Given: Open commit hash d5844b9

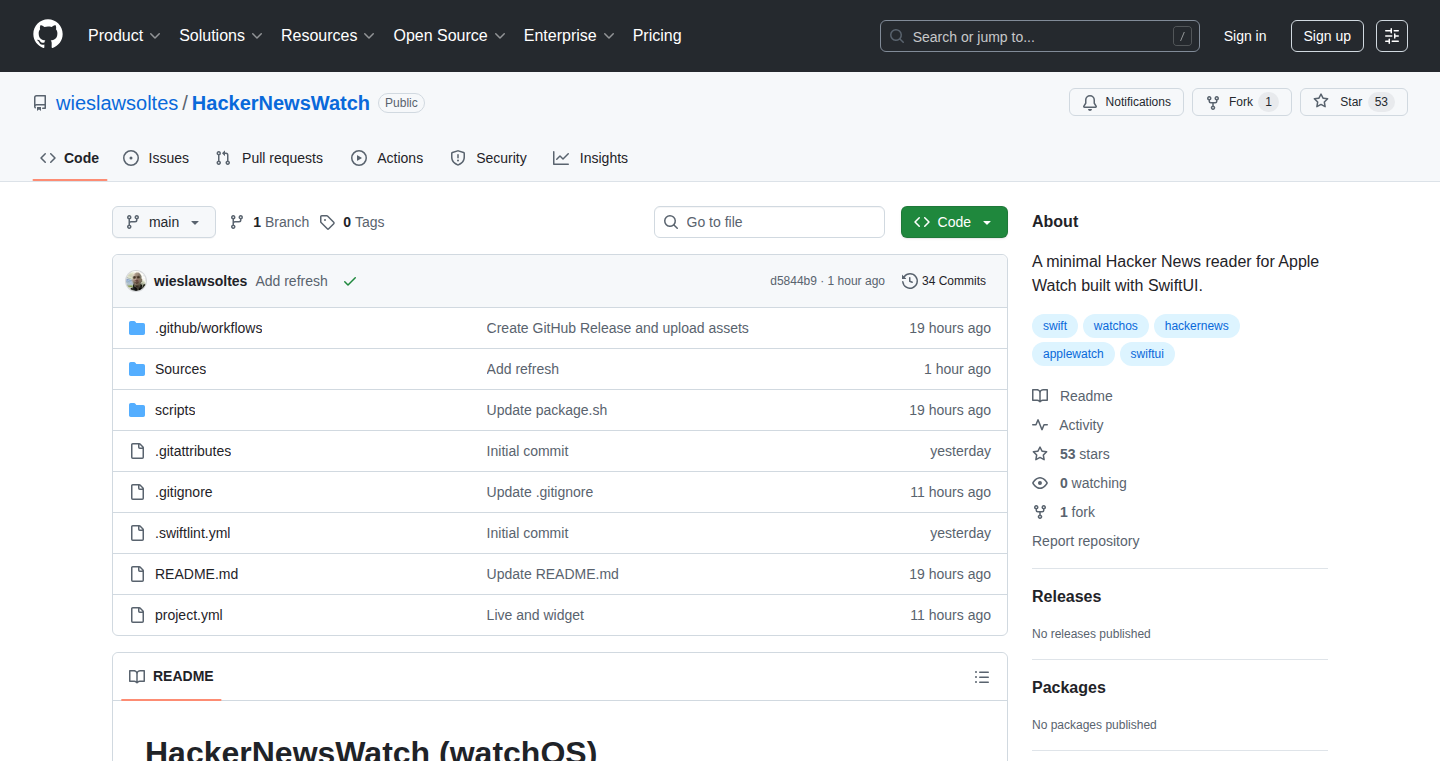Looking at the screenshot, I should click(793, 281).
